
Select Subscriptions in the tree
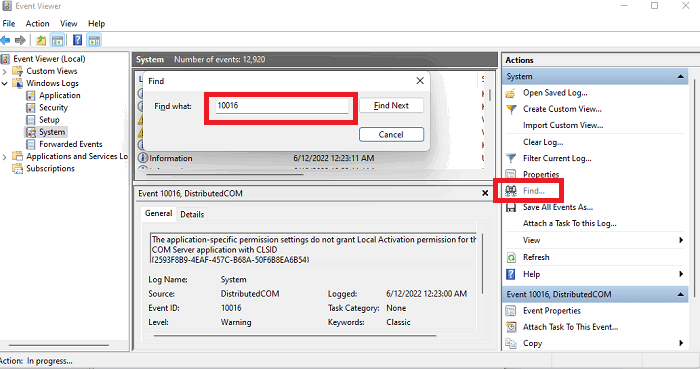pos(50,169)
